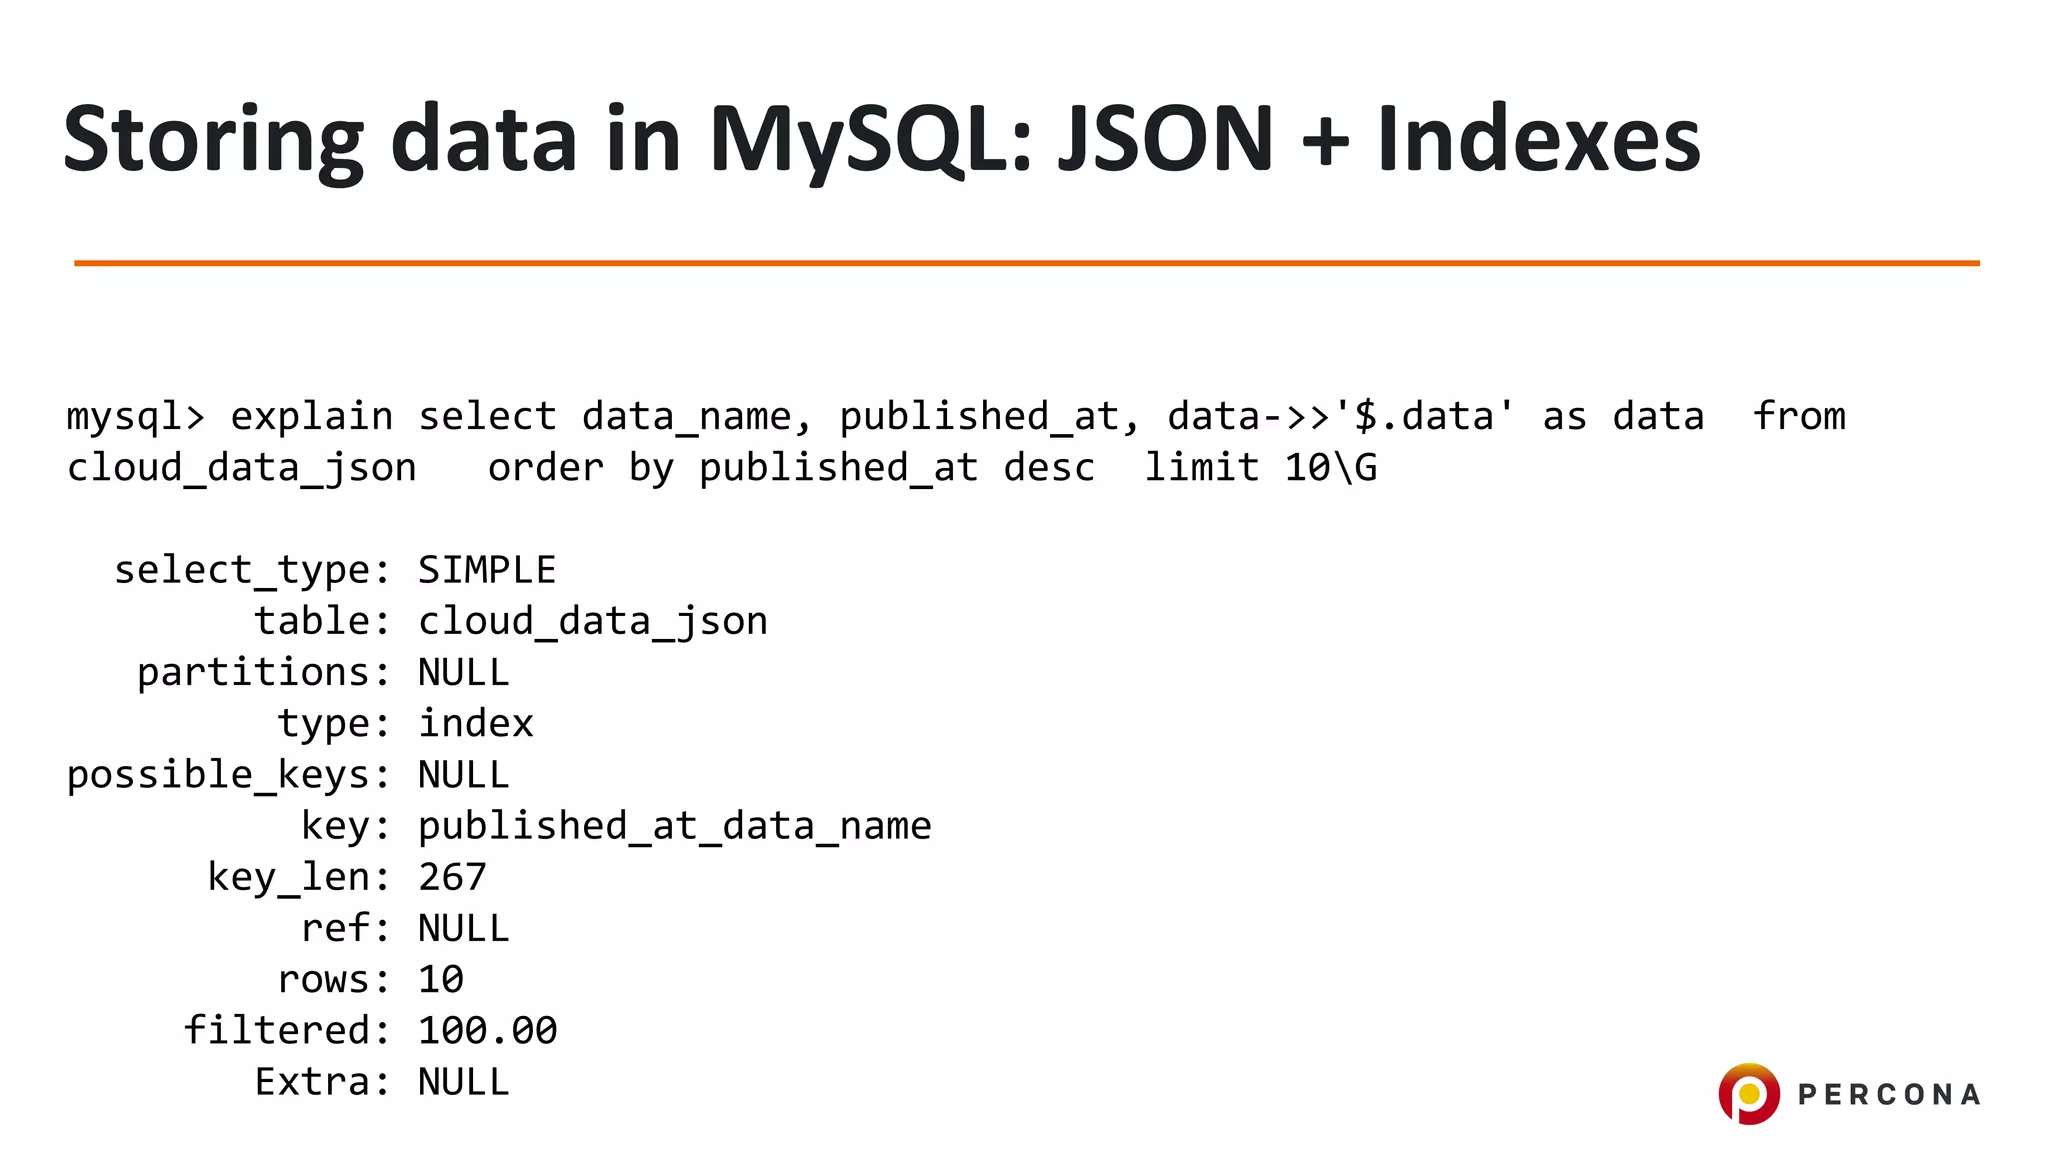
Task: Click the 'partitions:' label
Action: [x=264, y=673]
